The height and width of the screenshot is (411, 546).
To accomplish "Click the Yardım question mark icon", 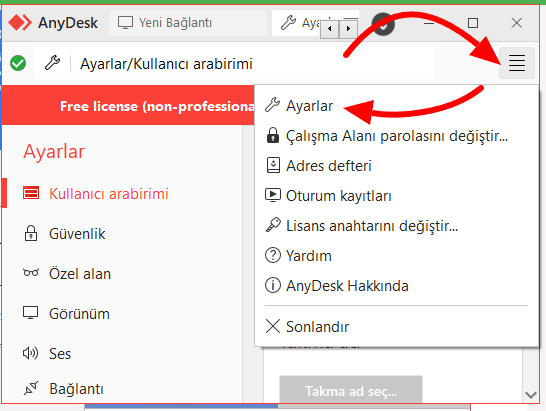I will tap(273, 255).
